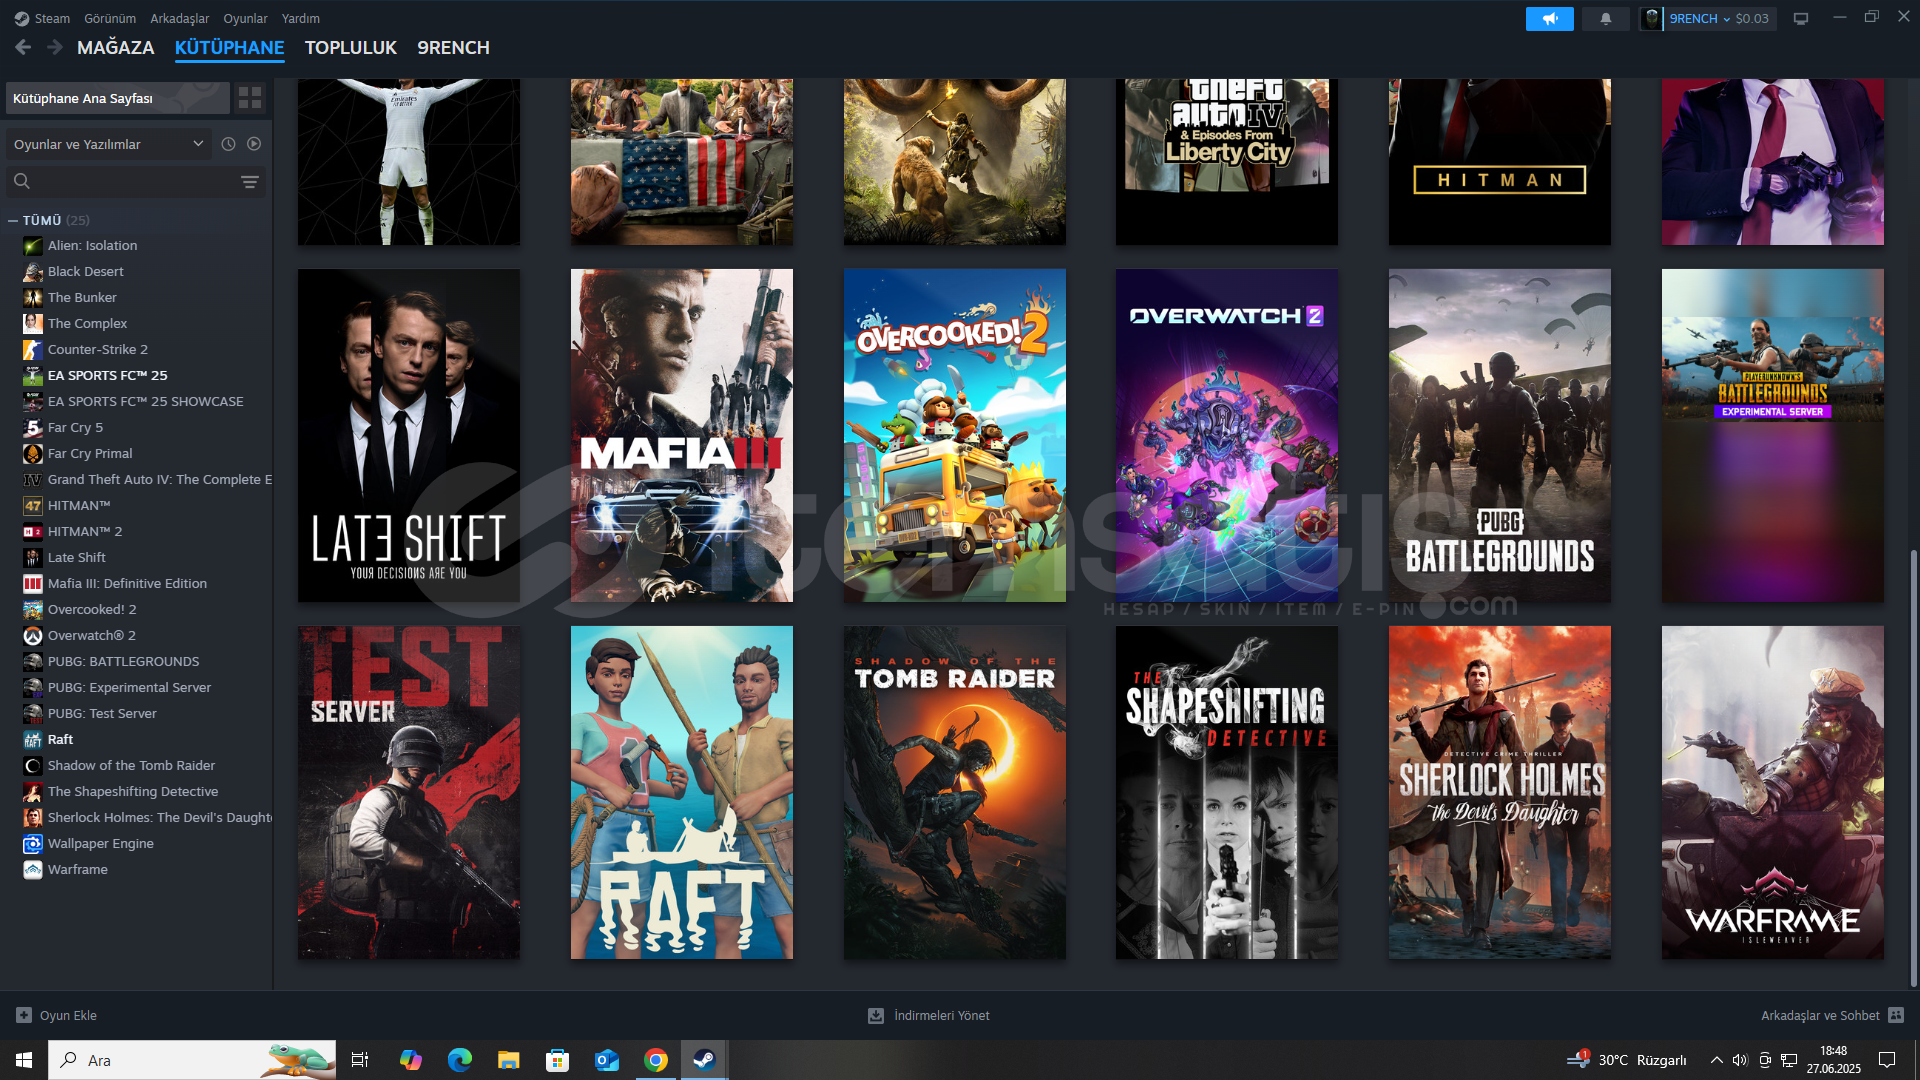This screenshot has width=1920, height=1080.
Task: Collapse the TÜMÜ category
Action: (x=13, y=221)
